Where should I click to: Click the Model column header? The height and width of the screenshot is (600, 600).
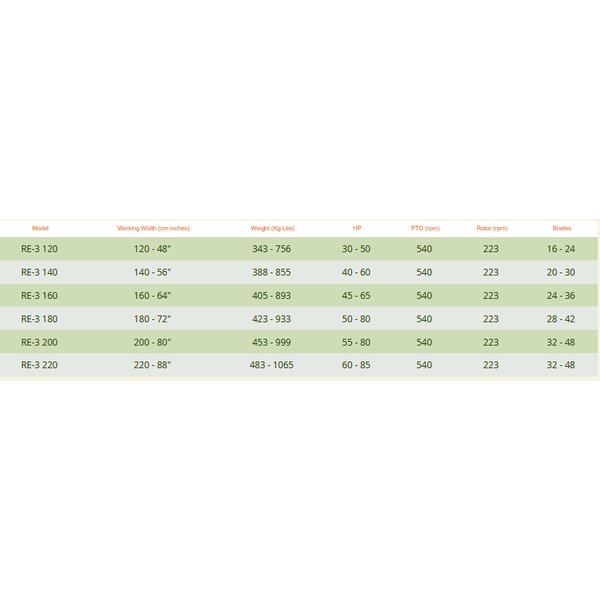click(x=40, y=228)
